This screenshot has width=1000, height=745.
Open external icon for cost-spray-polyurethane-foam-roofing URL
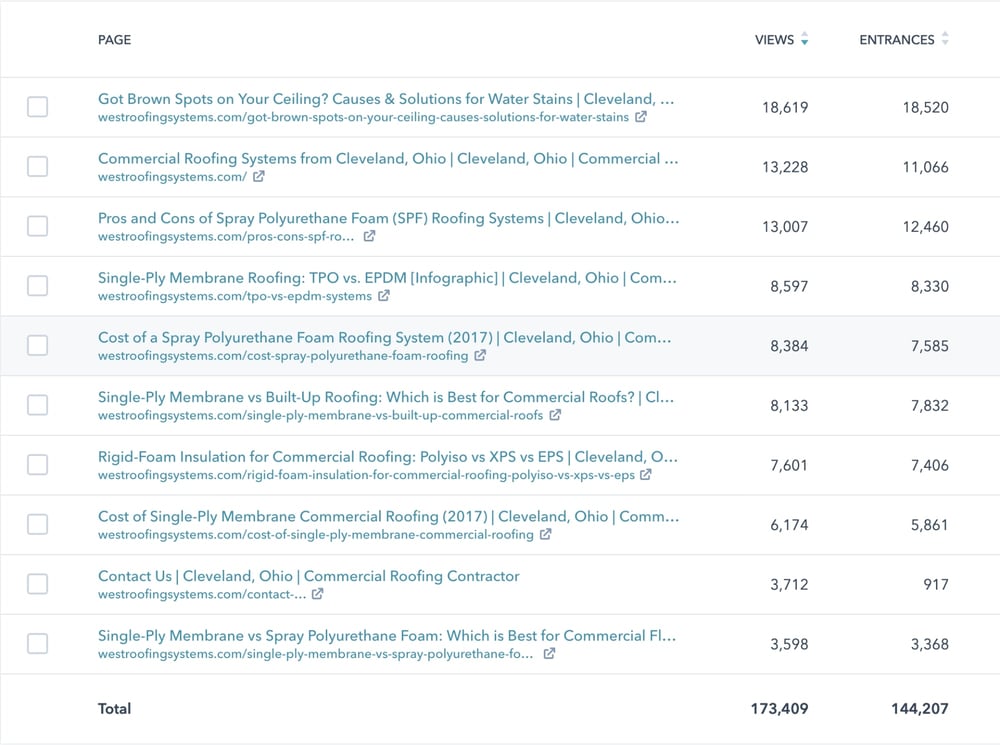[480, 356]
